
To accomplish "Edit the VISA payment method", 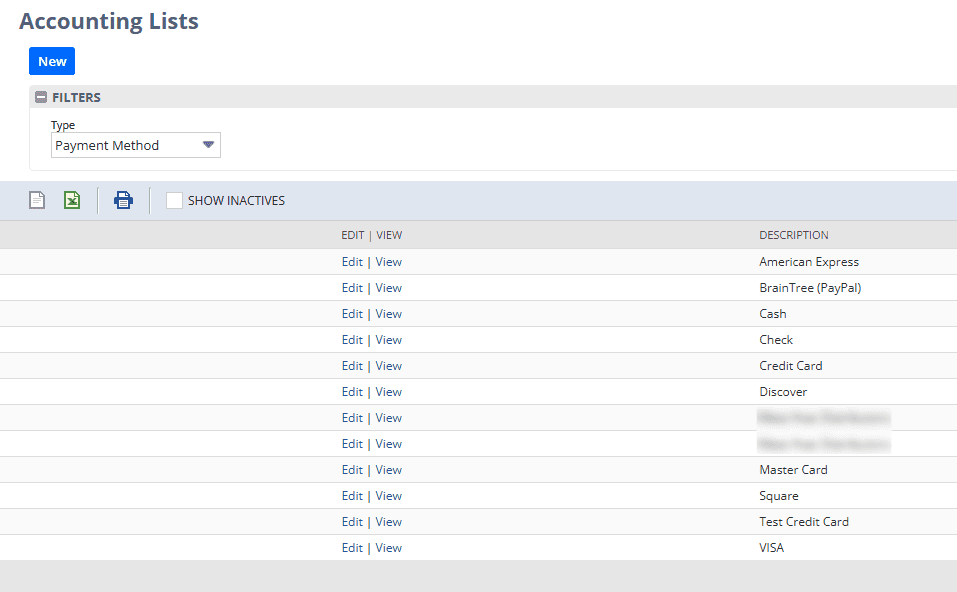I will click(x=352, y=548).
